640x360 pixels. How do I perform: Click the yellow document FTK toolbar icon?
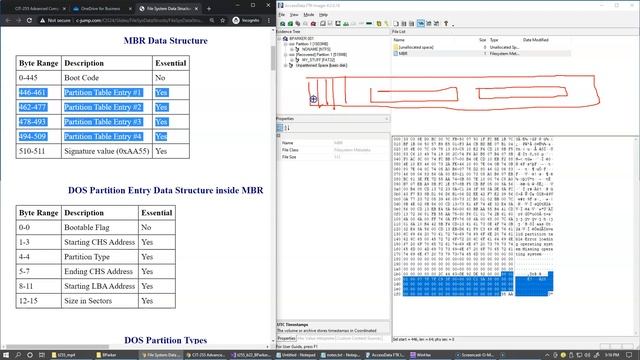(379, 24)
